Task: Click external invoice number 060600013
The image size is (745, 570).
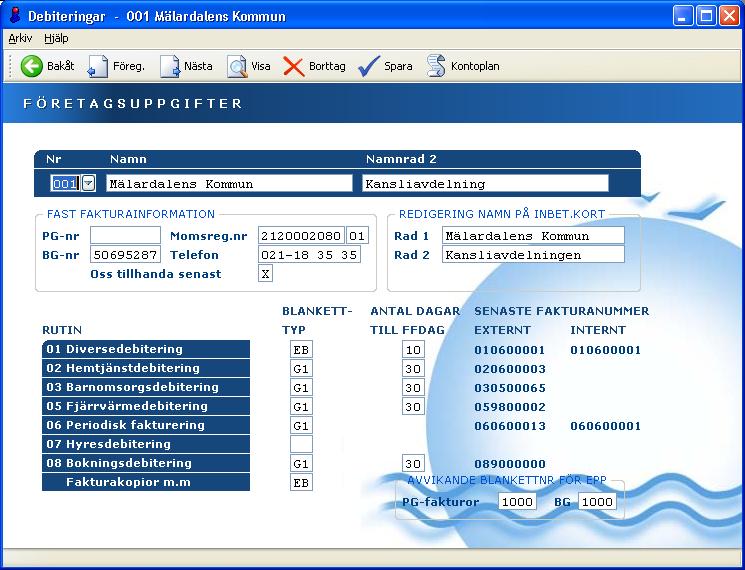Action: tap(510, 426)
